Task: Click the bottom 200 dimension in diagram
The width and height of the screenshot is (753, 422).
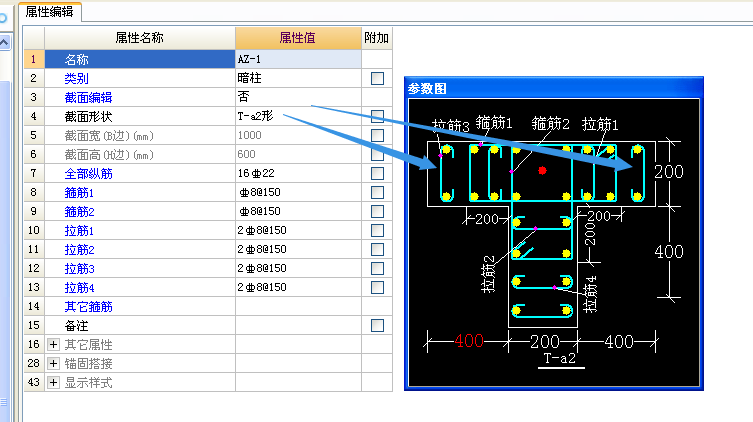Action: tap(545, 341)
